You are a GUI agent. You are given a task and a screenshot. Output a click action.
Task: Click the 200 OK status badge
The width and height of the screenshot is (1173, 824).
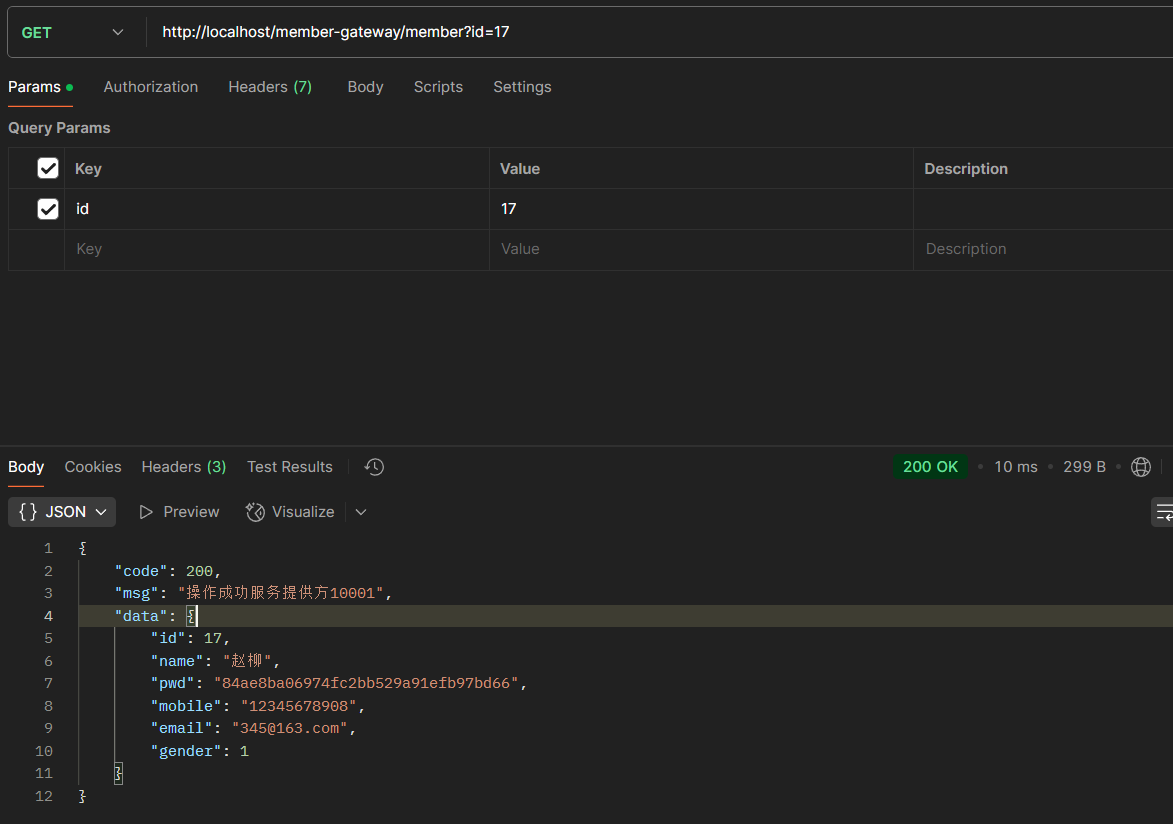click(930, 467)
